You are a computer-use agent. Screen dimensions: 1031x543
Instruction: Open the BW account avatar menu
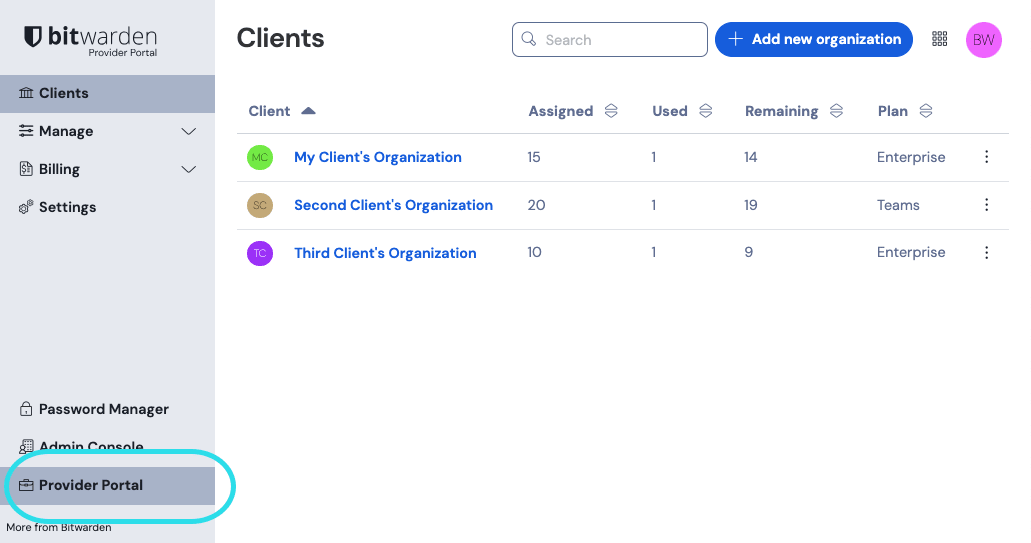(x=984, y=40)
